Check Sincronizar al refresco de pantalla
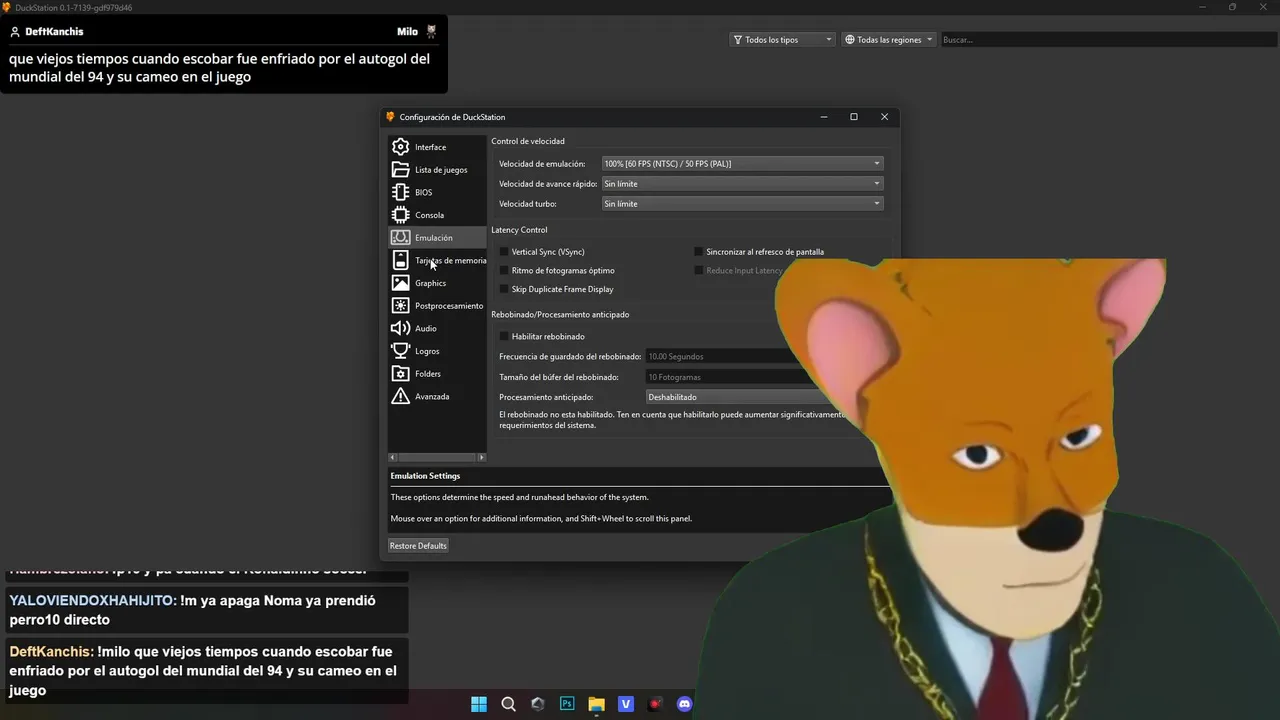This screenshot has width=1280, height=720. pyautogui.click(x=699, y=252)
